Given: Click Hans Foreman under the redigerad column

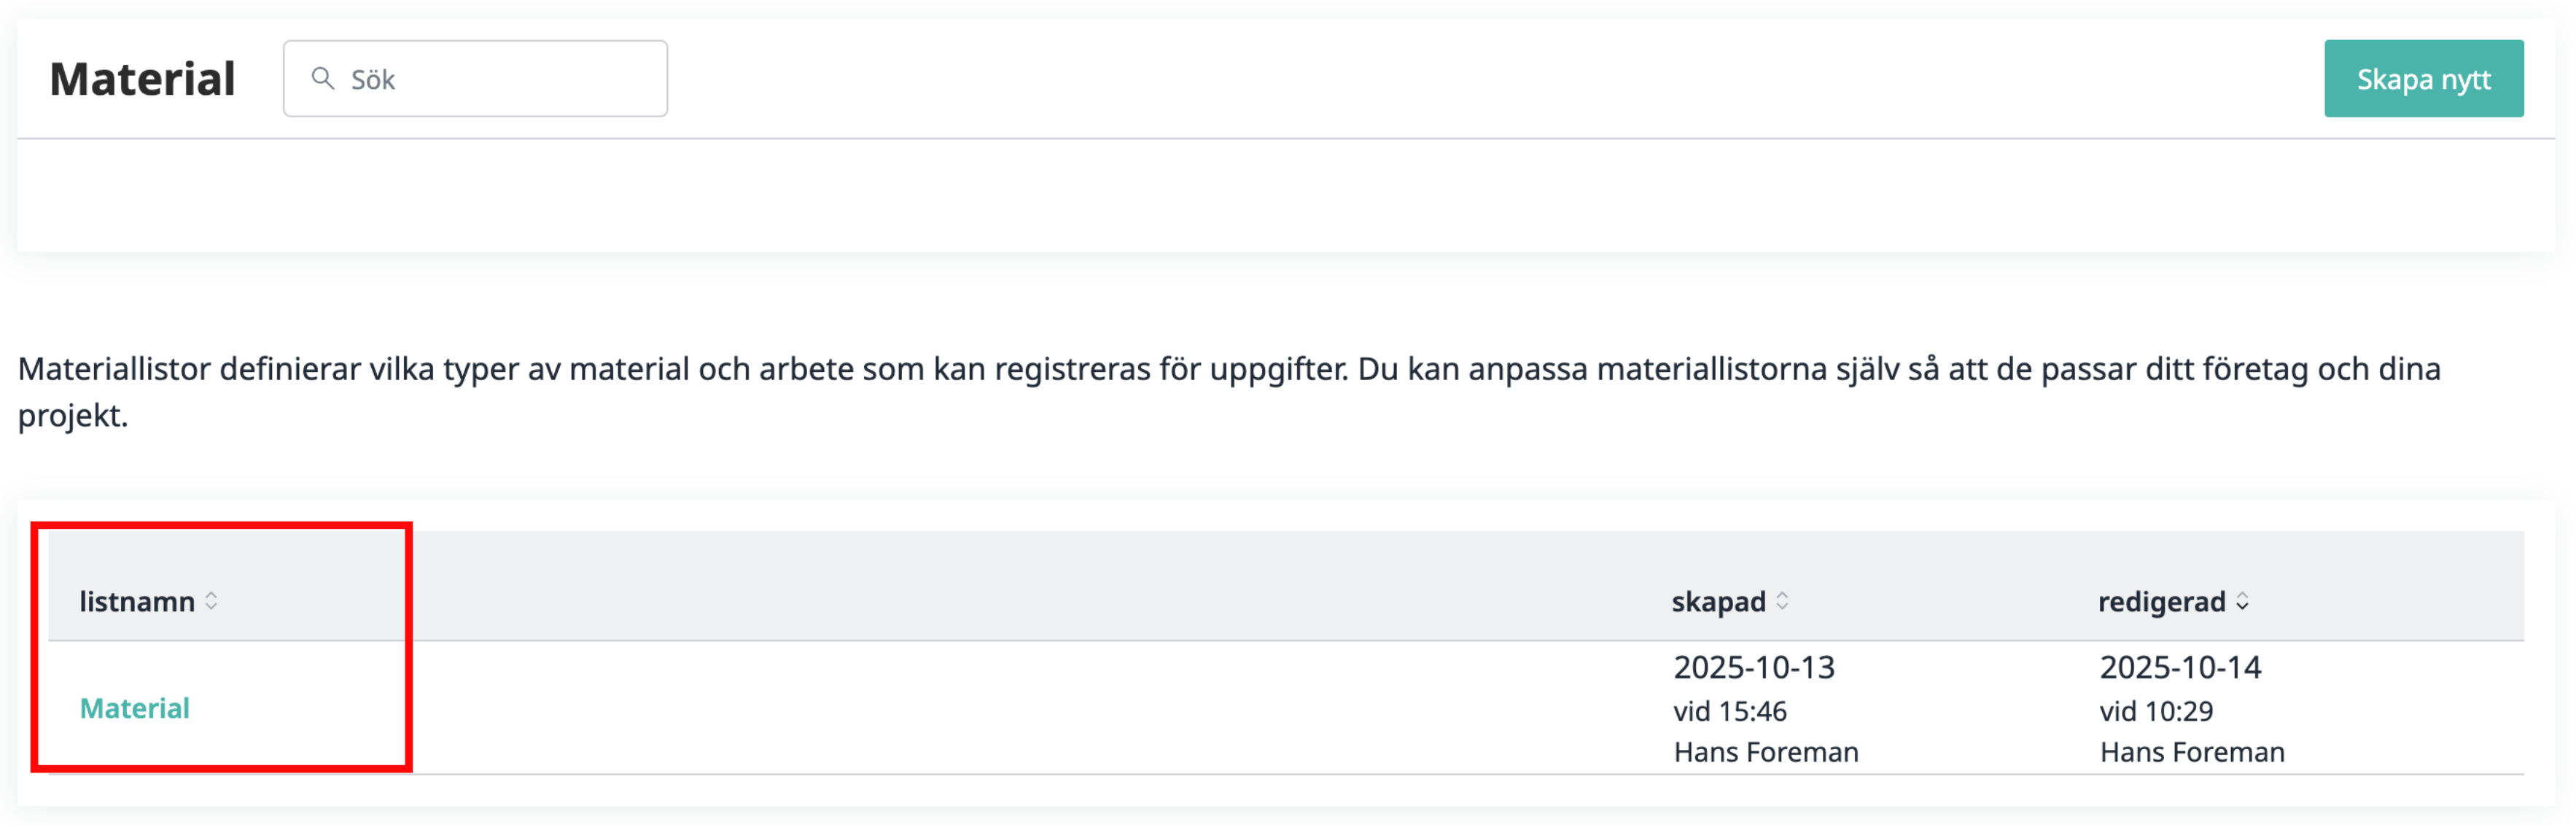Looking at the screenshot, I should [x=2192, y=752].
